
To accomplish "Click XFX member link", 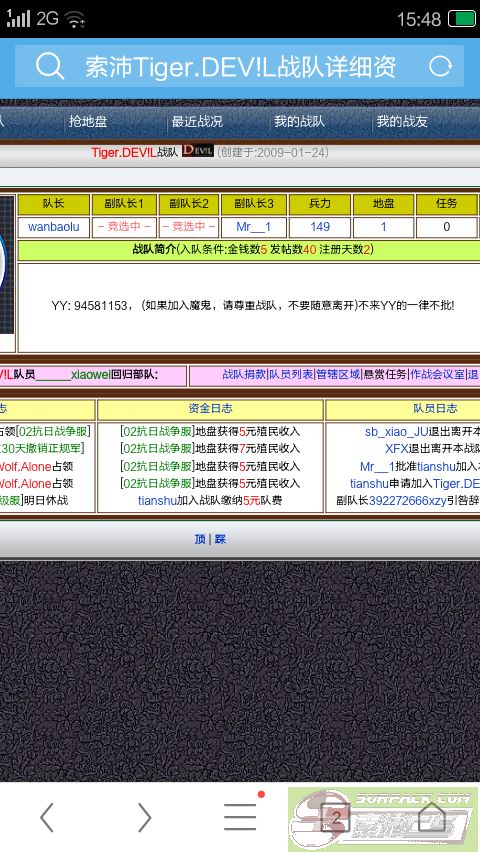I will pyautogui.click(x=397, y=449).
